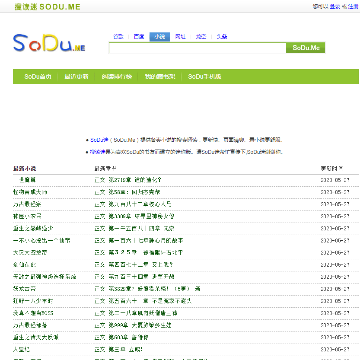
Task: Open the third item in the green navigation bar
Action: [117, 77]
